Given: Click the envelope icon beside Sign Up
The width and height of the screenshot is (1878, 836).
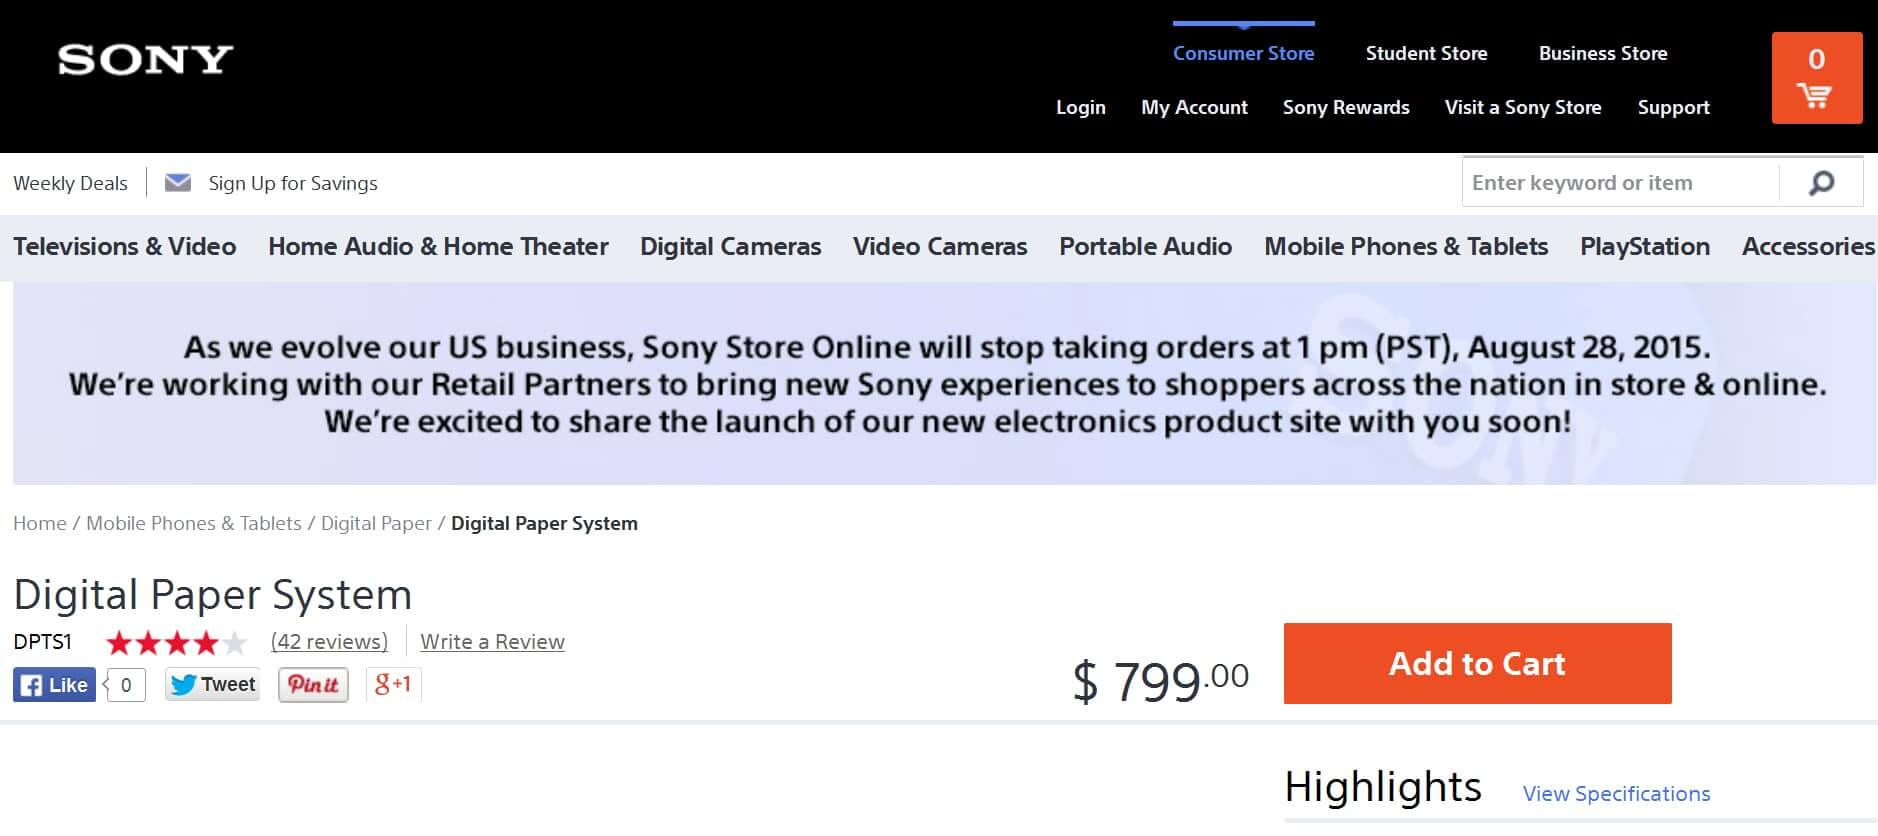Looking at the screenshot, I should 178,182.
